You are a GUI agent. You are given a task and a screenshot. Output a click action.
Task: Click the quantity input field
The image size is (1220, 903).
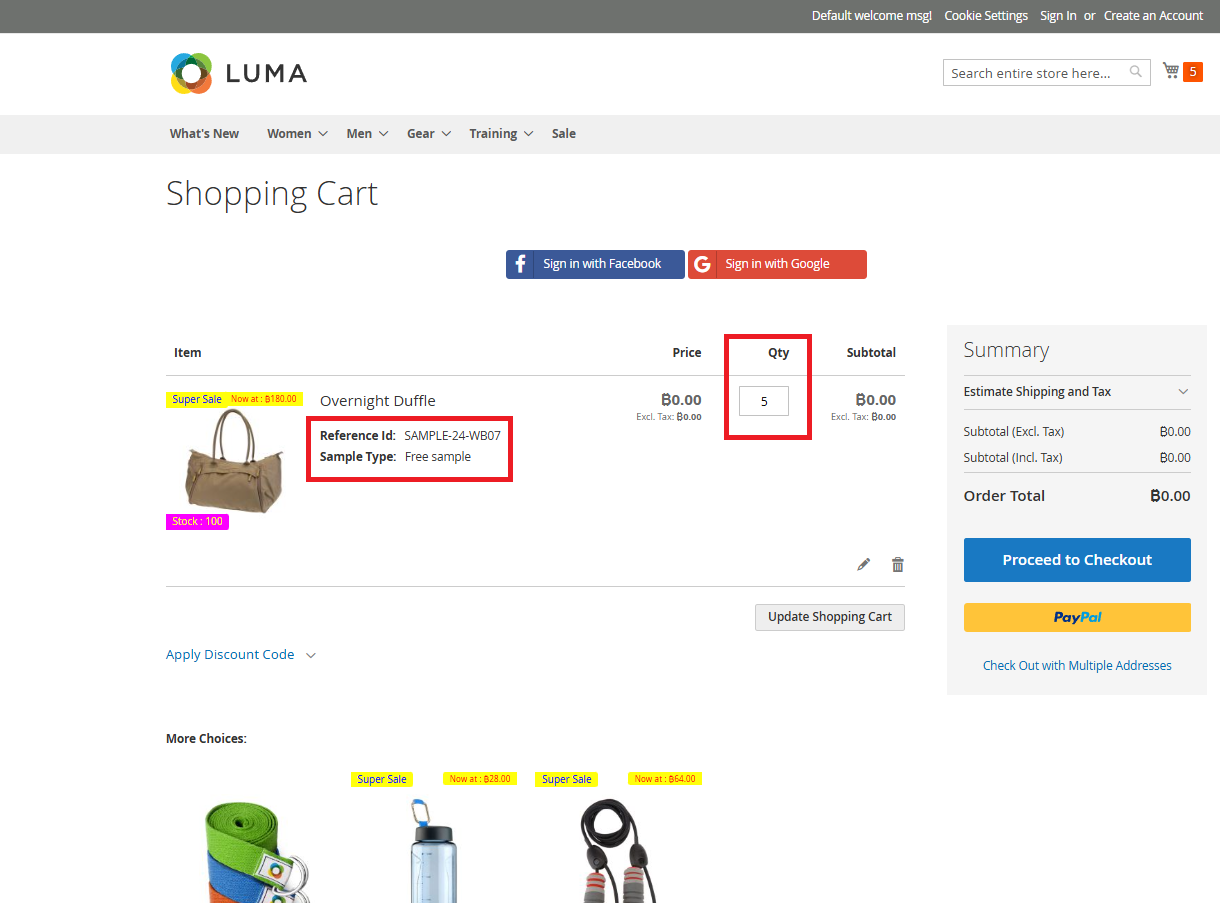[x=764, y=401]
